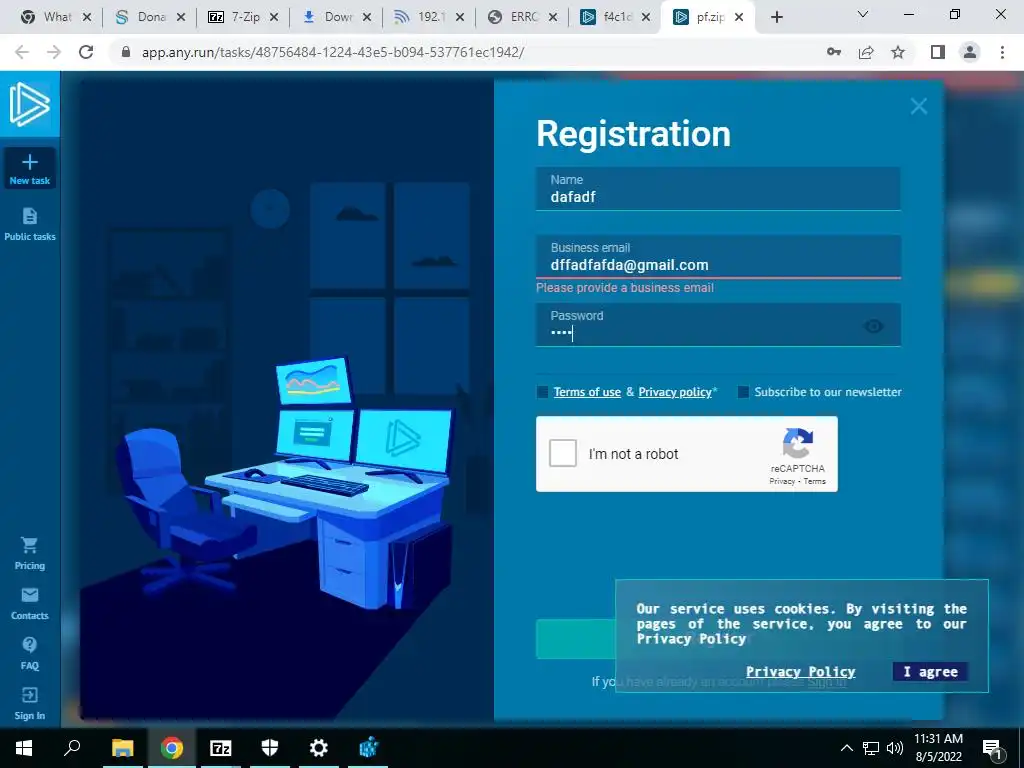Open volume control in tray
Image resolution: width=1024 pixels, height=768 pixels.
pos(895,748)
